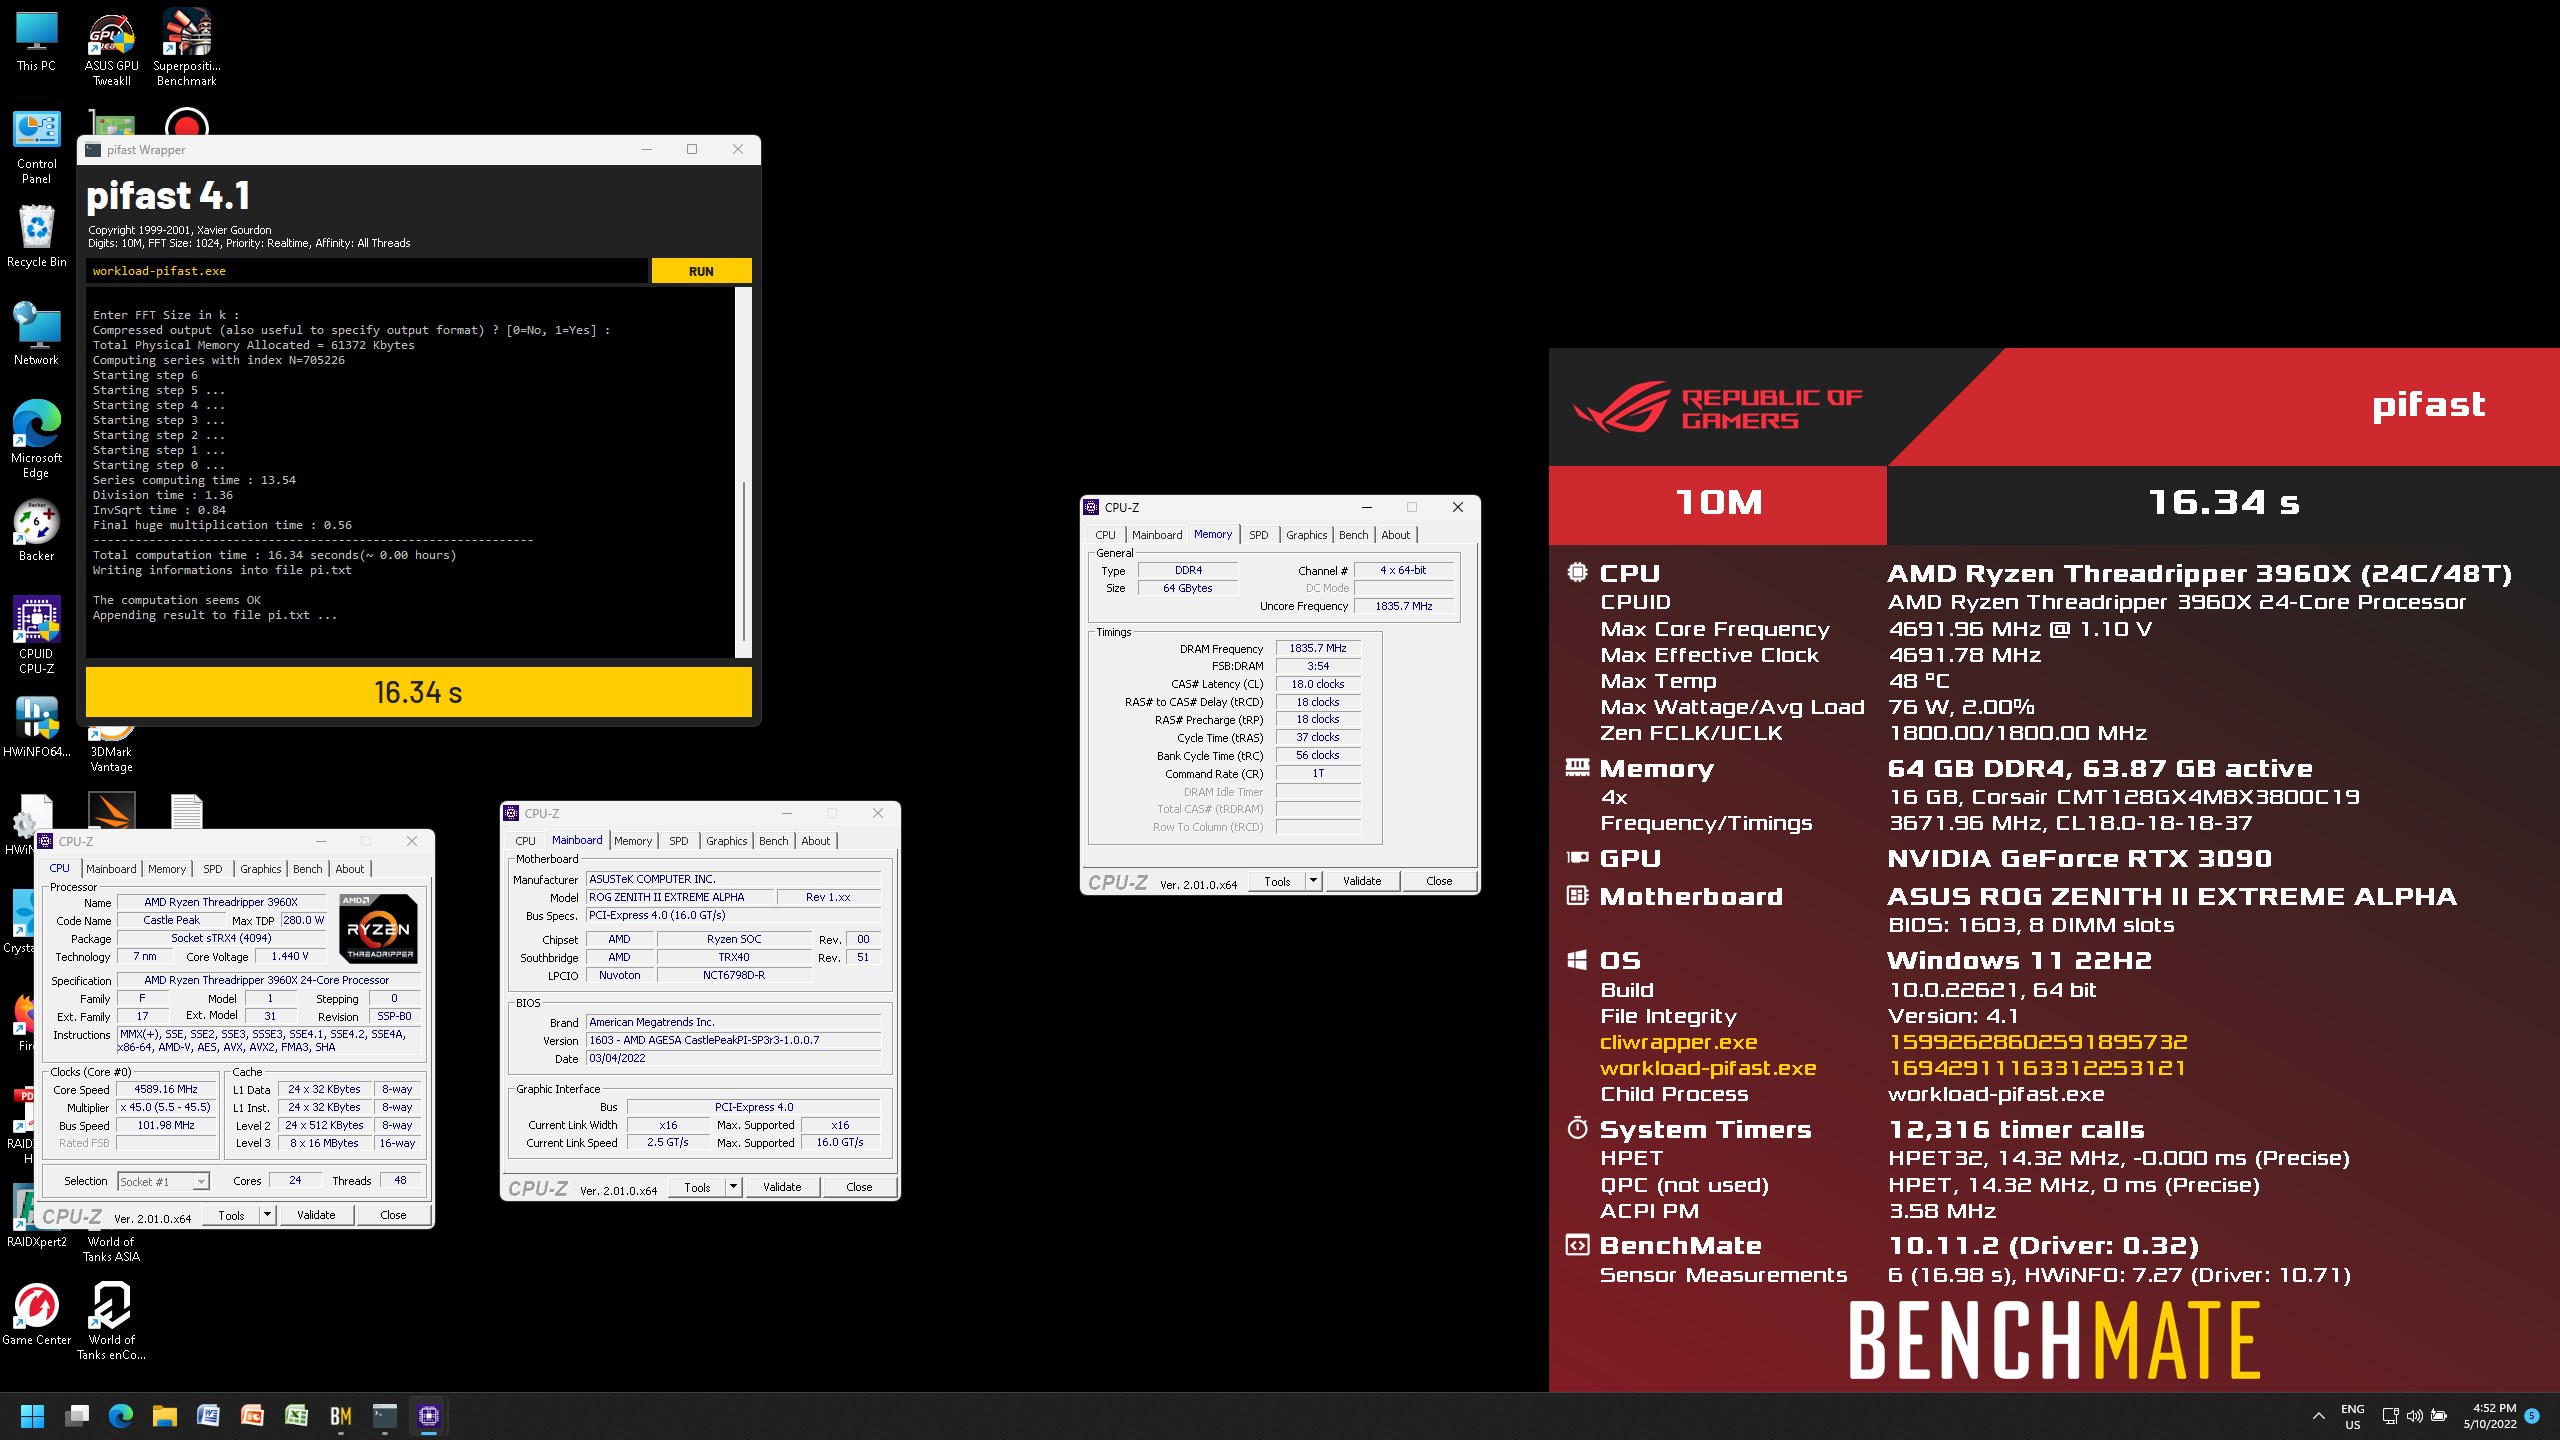Select Microsoft Edge desktop shortcut
This screenshot has width=2560, height=1440.
[36, 440]
